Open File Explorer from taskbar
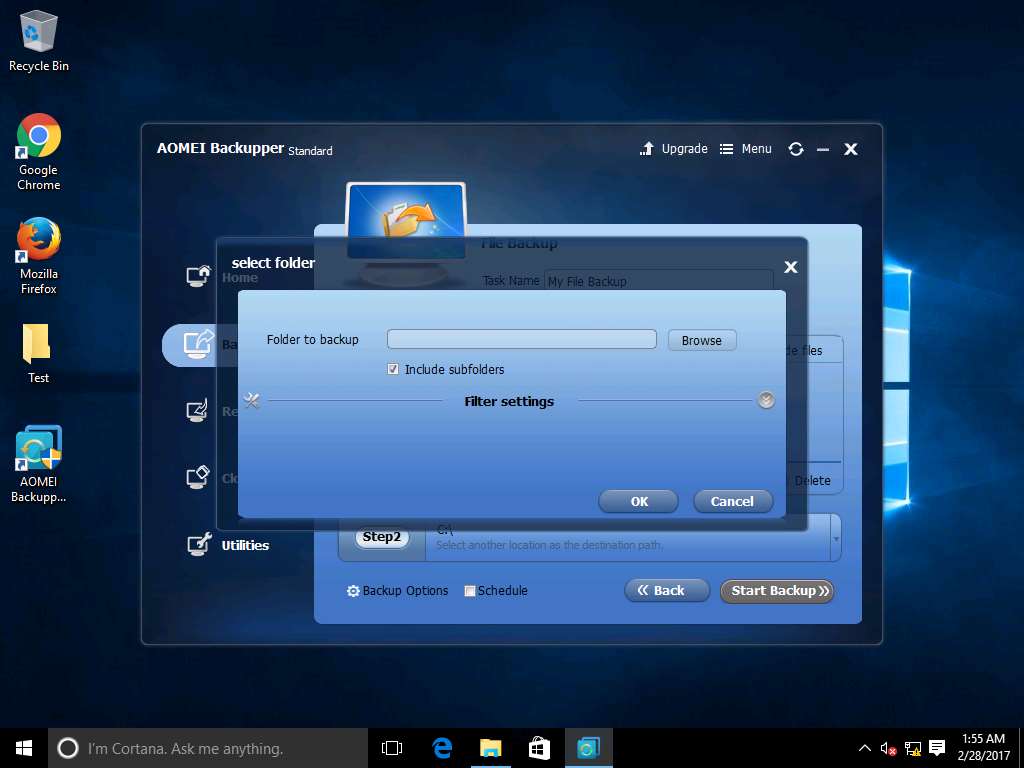The width and height of the screenshot is (1024, 768). (490, 748)
